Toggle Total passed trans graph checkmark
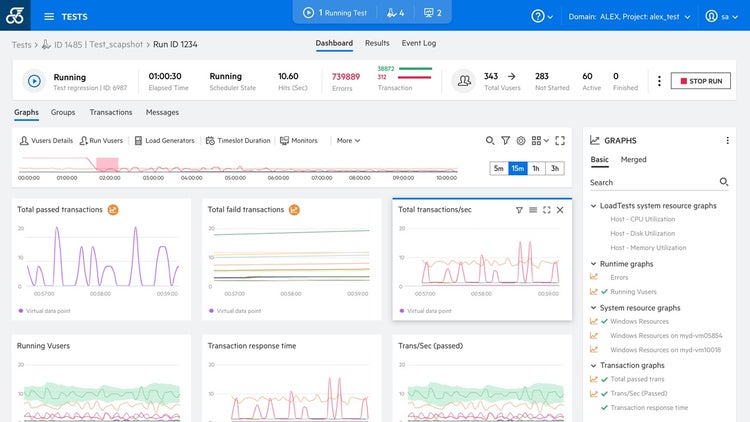 click(x=605, y=379)
